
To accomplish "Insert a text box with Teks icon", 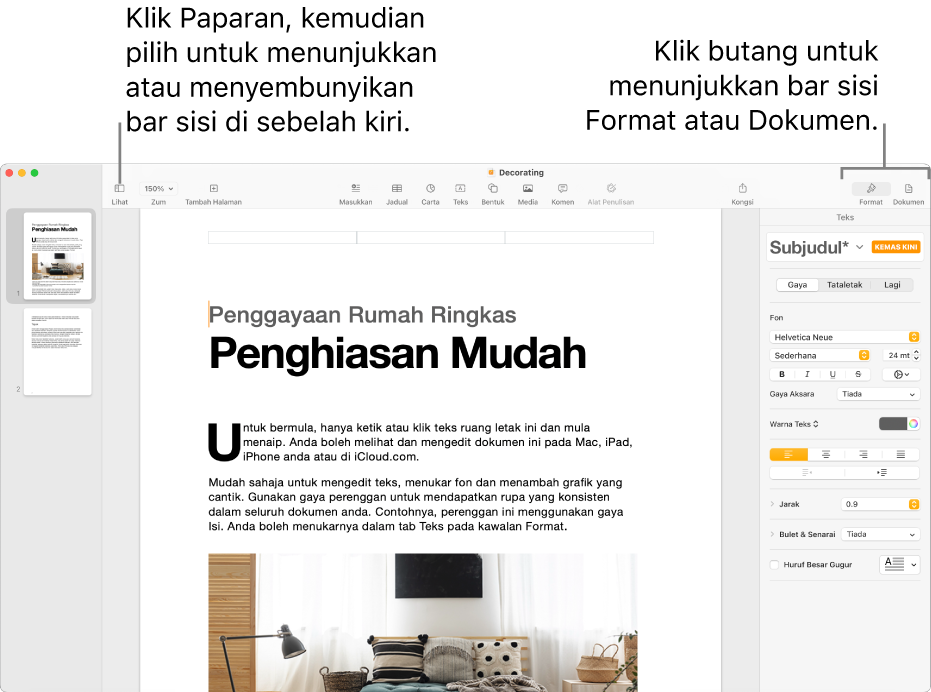I will point(460,188).
